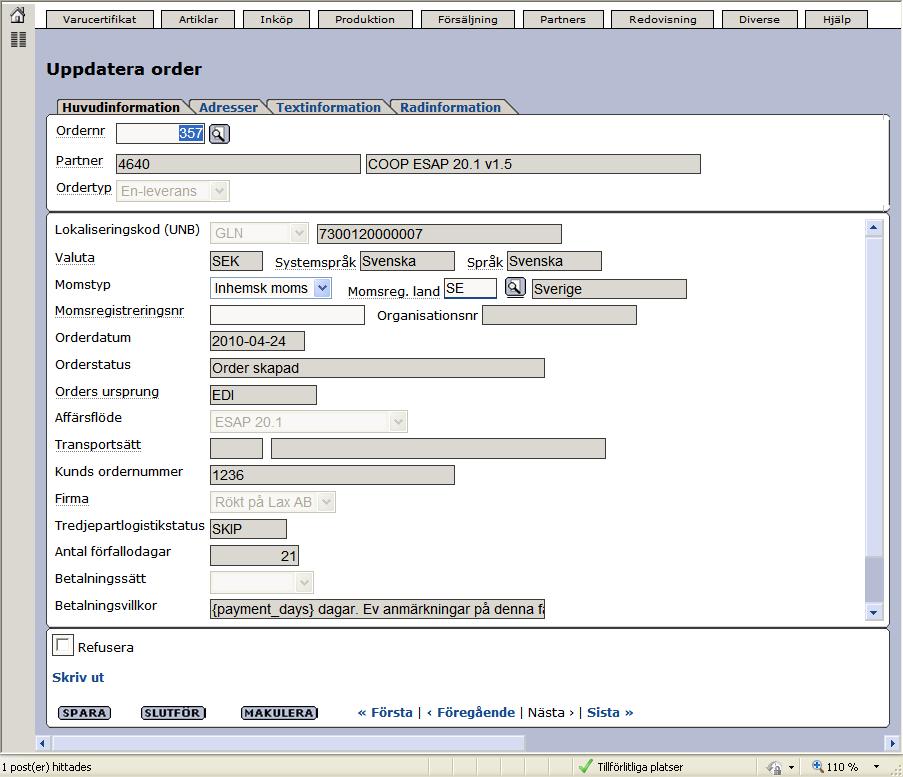Open the zoom magnifier icon in status bar
Screen dimensions: 903x777
point(817,766)
